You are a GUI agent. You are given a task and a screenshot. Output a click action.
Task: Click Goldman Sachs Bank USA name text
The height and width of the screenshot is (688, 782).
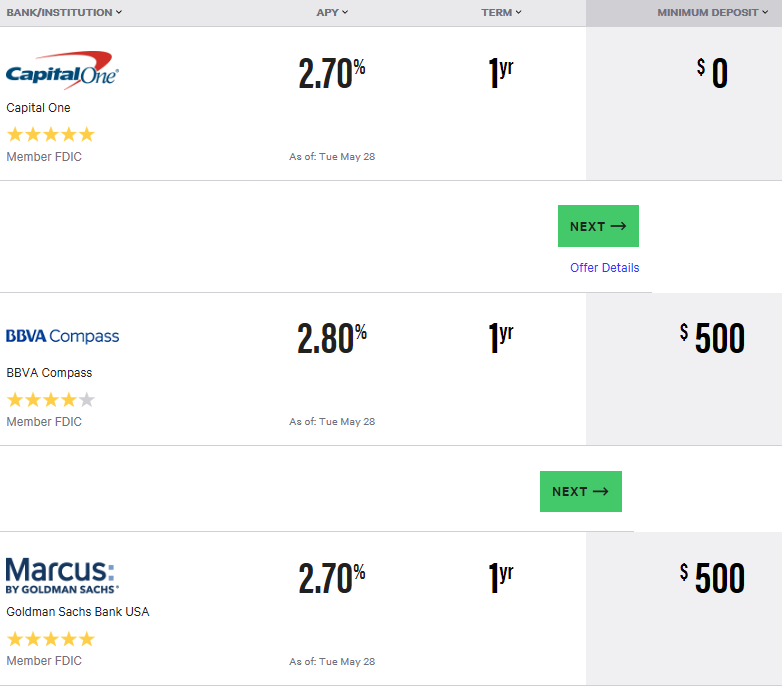[x=77, y=612]
